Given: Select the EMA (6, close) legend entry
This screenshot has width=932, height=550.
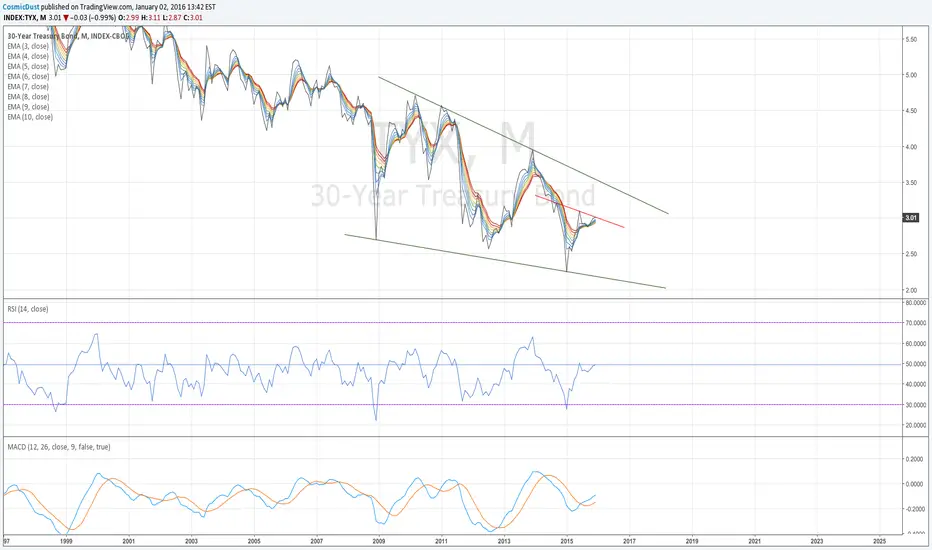Looking at the screenshot, I should click(x=28, y=77).
